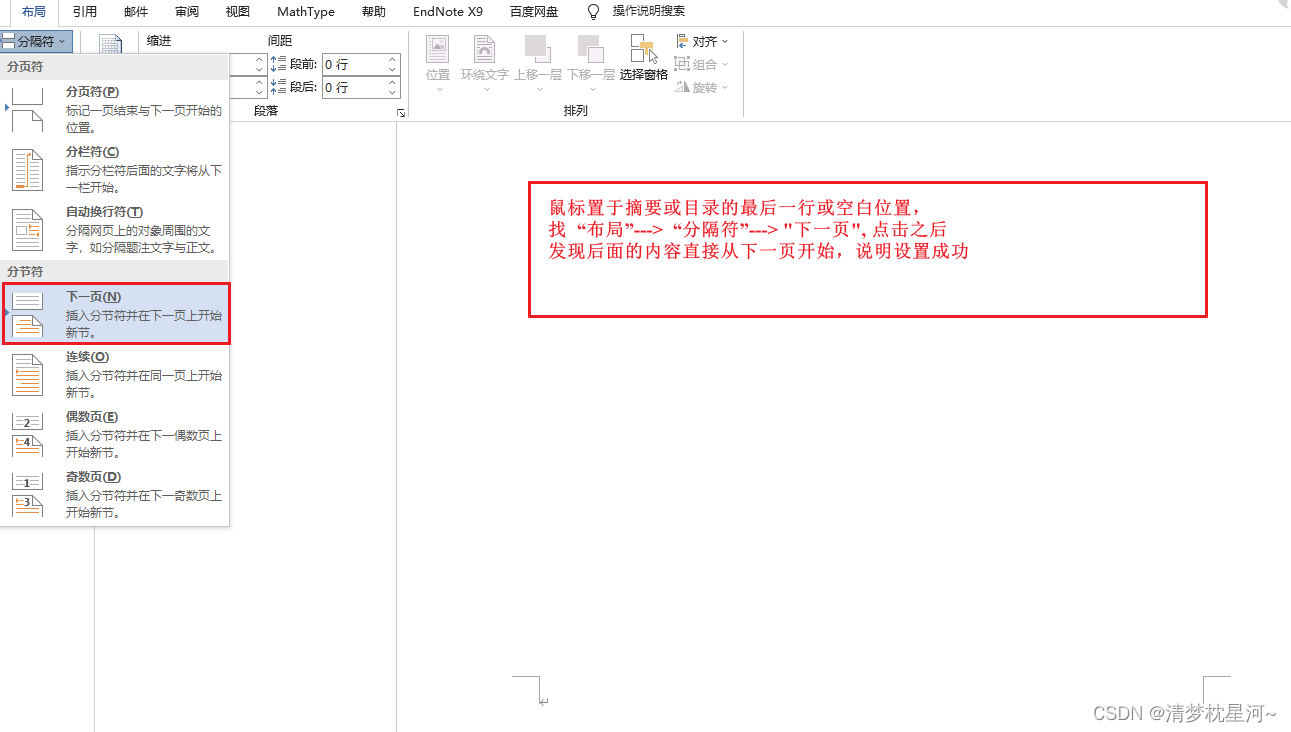Increase 段后 spacing with up arrow
1291x732 pixels.
pos(392,83)
